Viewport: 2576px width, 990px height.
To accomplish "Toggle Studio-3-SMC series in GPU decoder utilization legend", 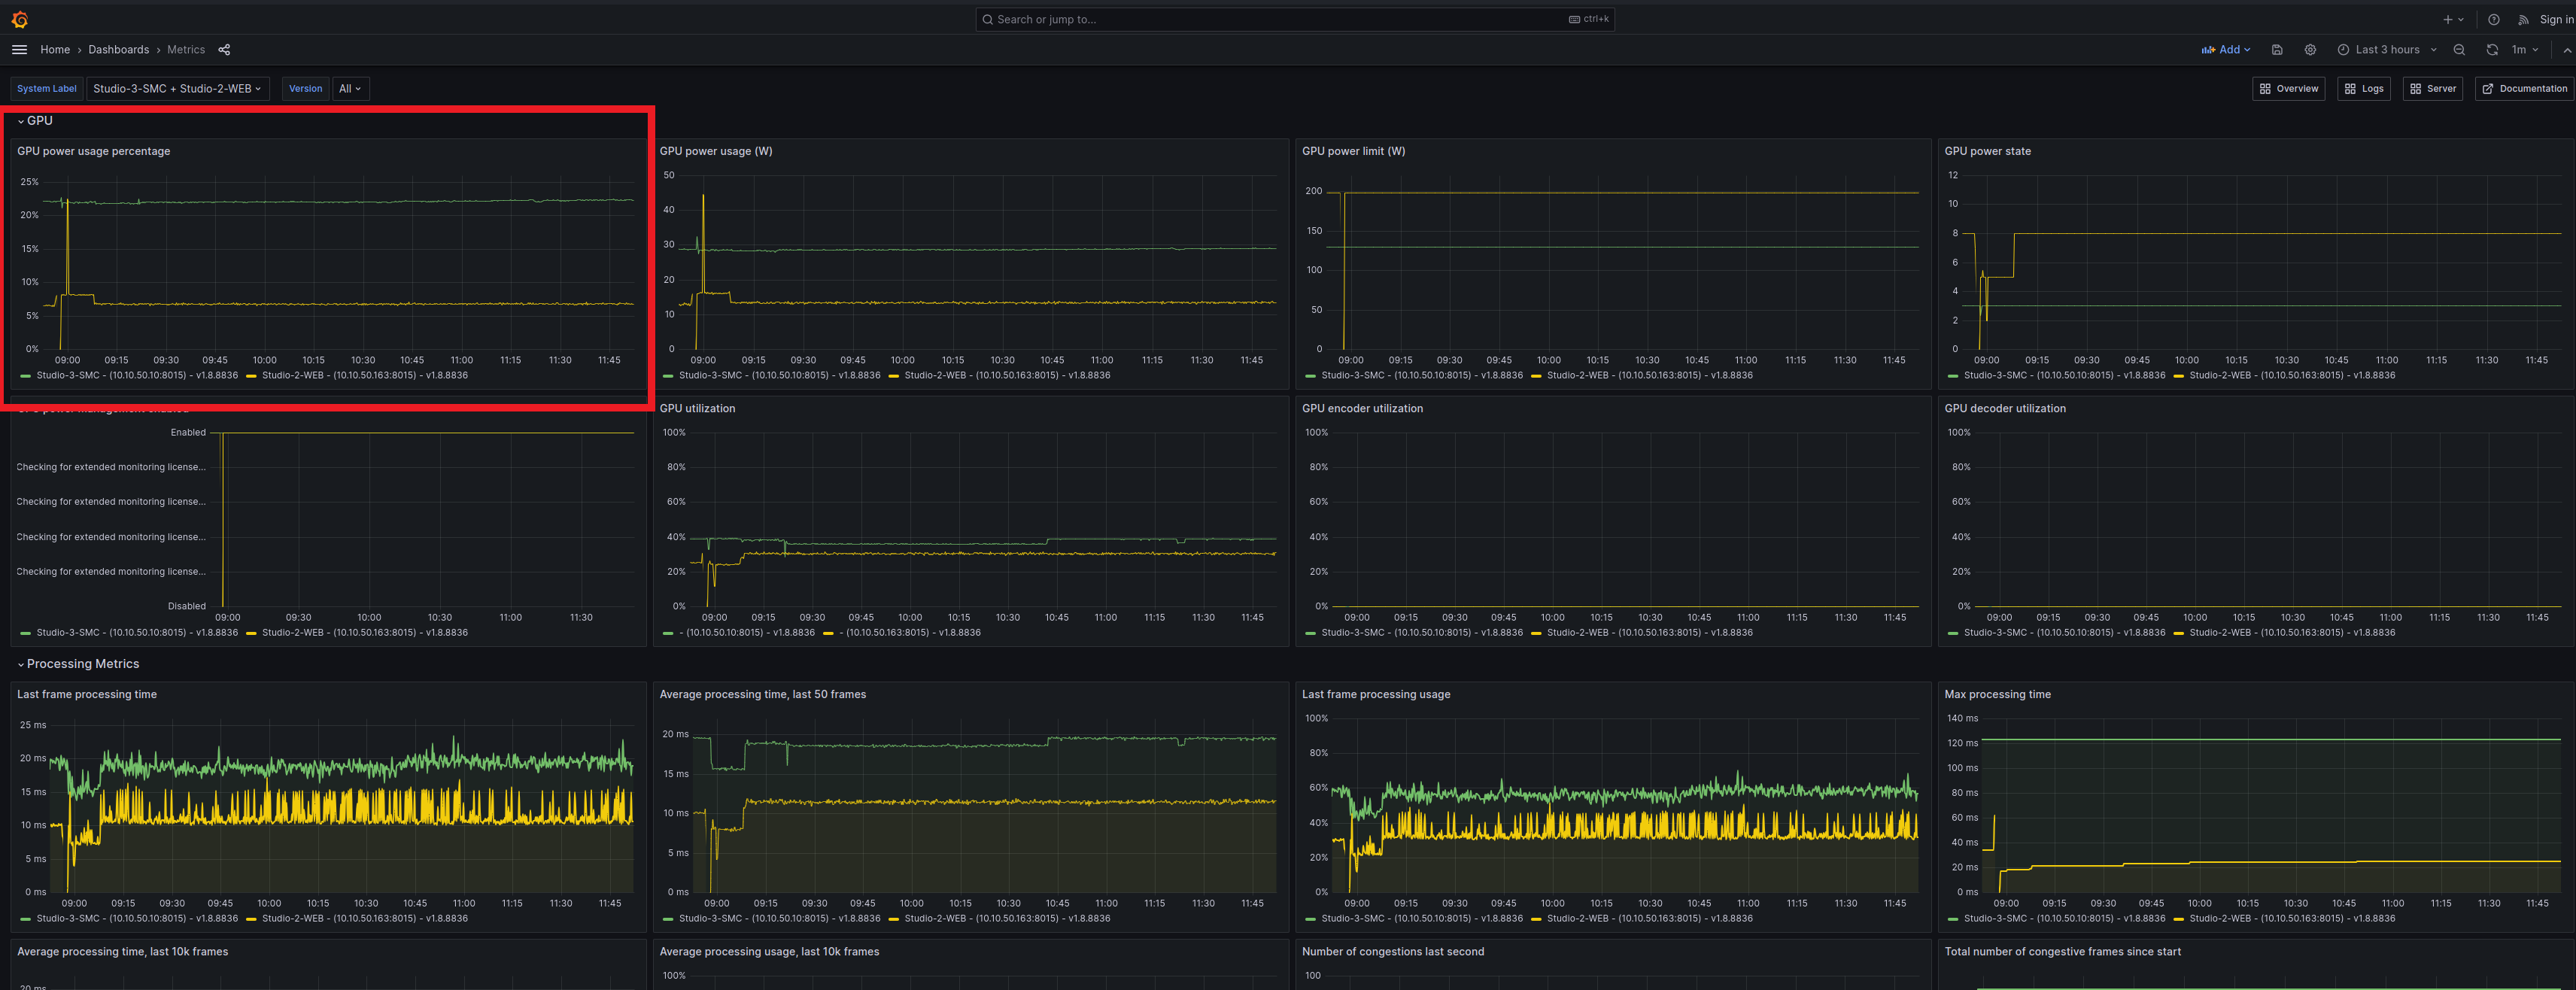I will [x=2065, y=632].
